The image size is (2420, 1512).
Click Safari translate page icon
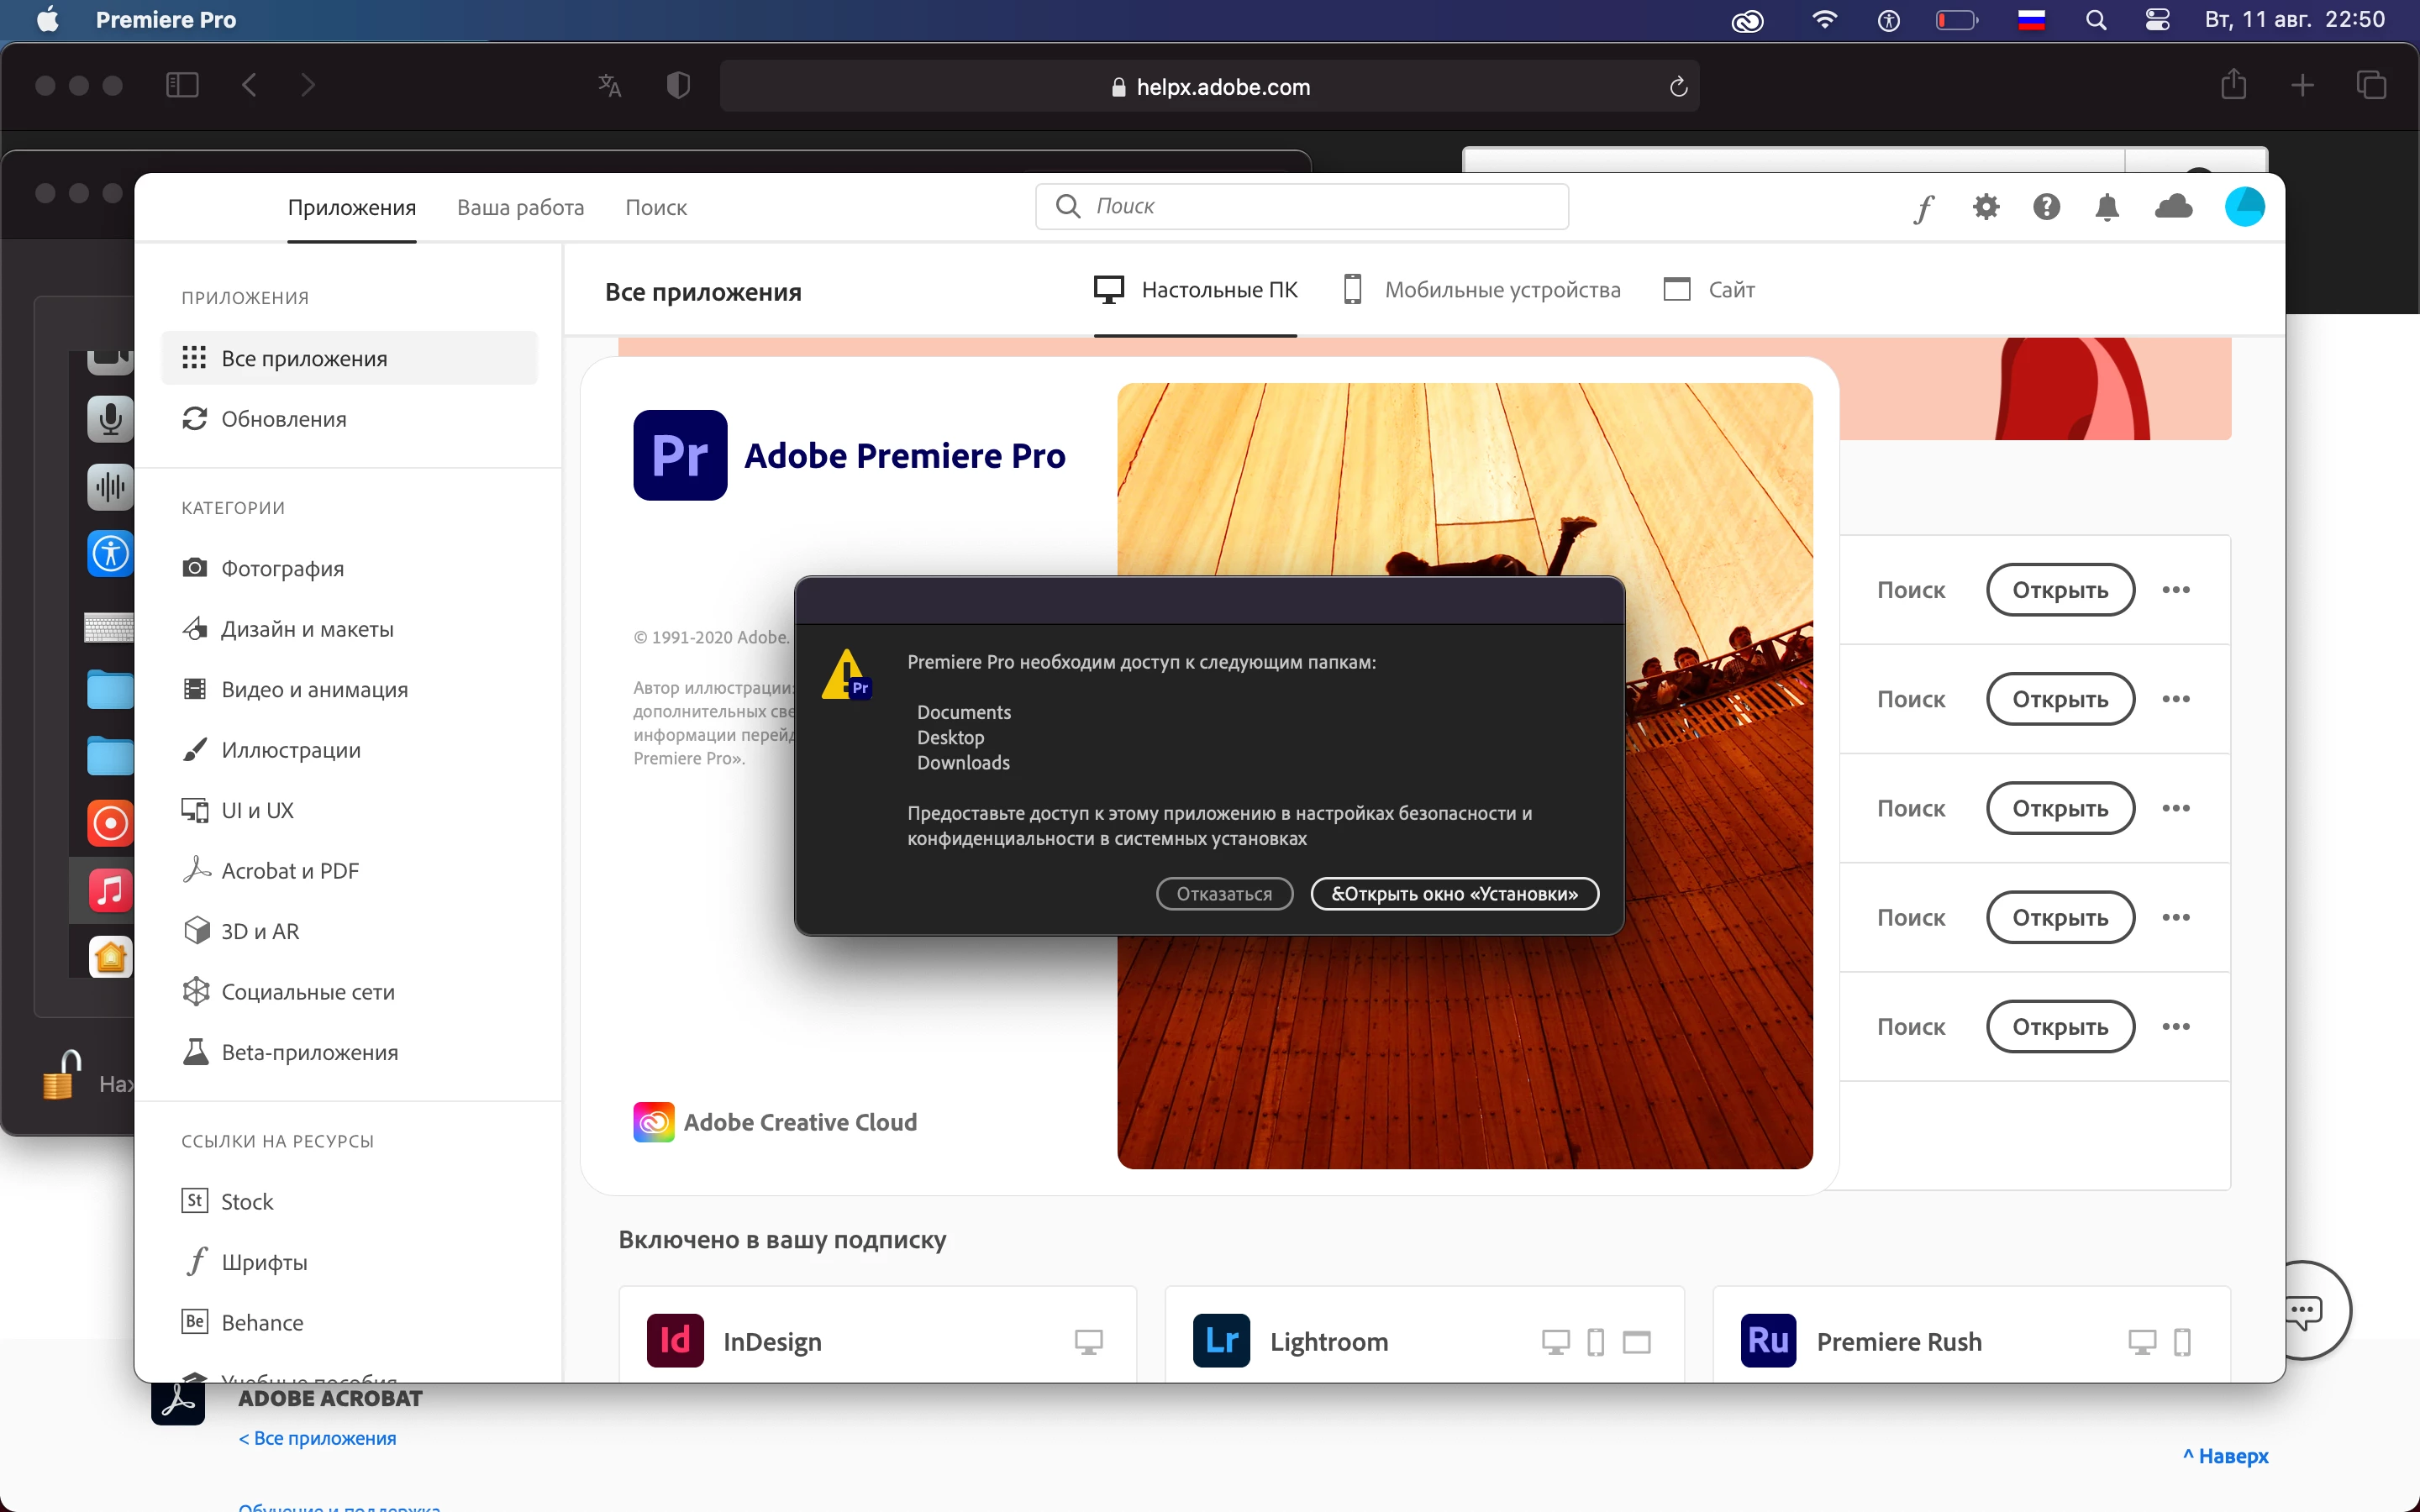point(609,86)
